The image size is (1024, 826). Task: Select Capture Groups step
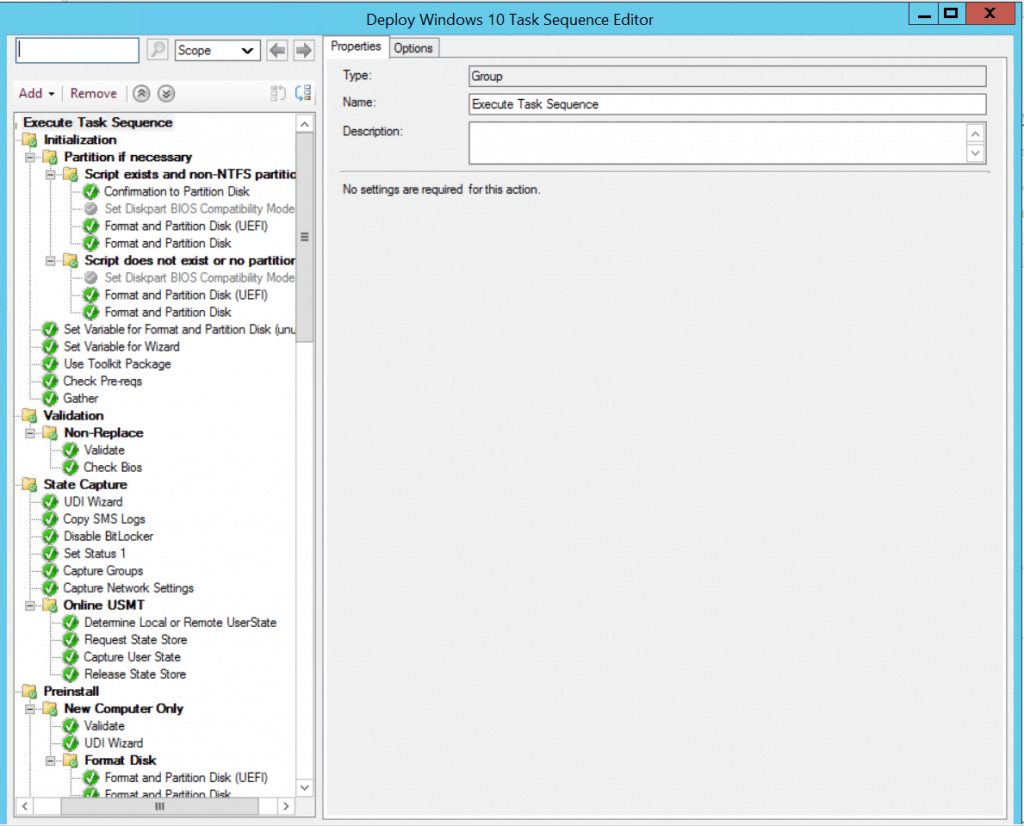tap(103, 571)
